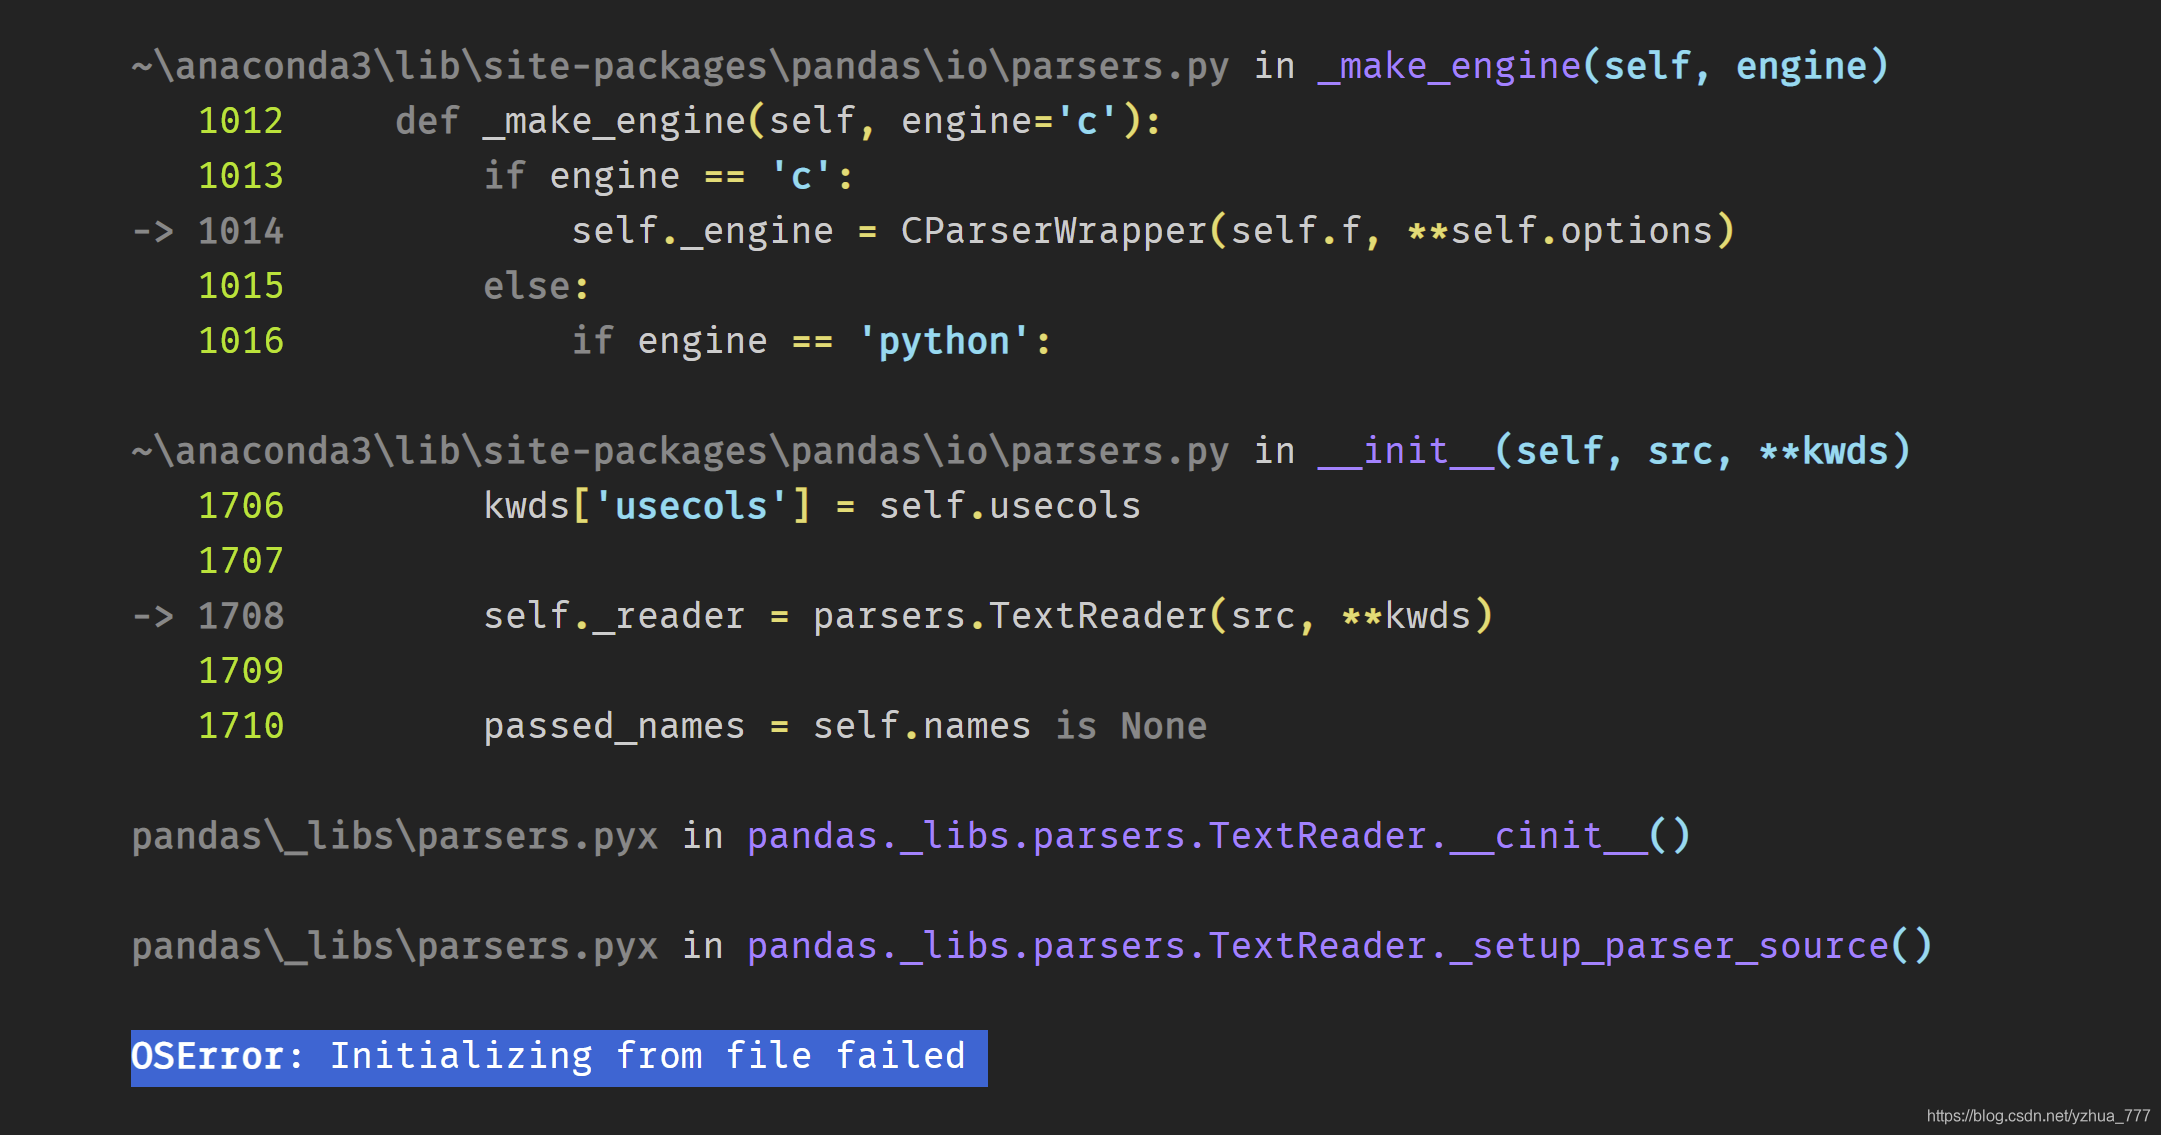2161x1135 pixels.
Task: Click the passed_names variable
Action: click(613, 727)
